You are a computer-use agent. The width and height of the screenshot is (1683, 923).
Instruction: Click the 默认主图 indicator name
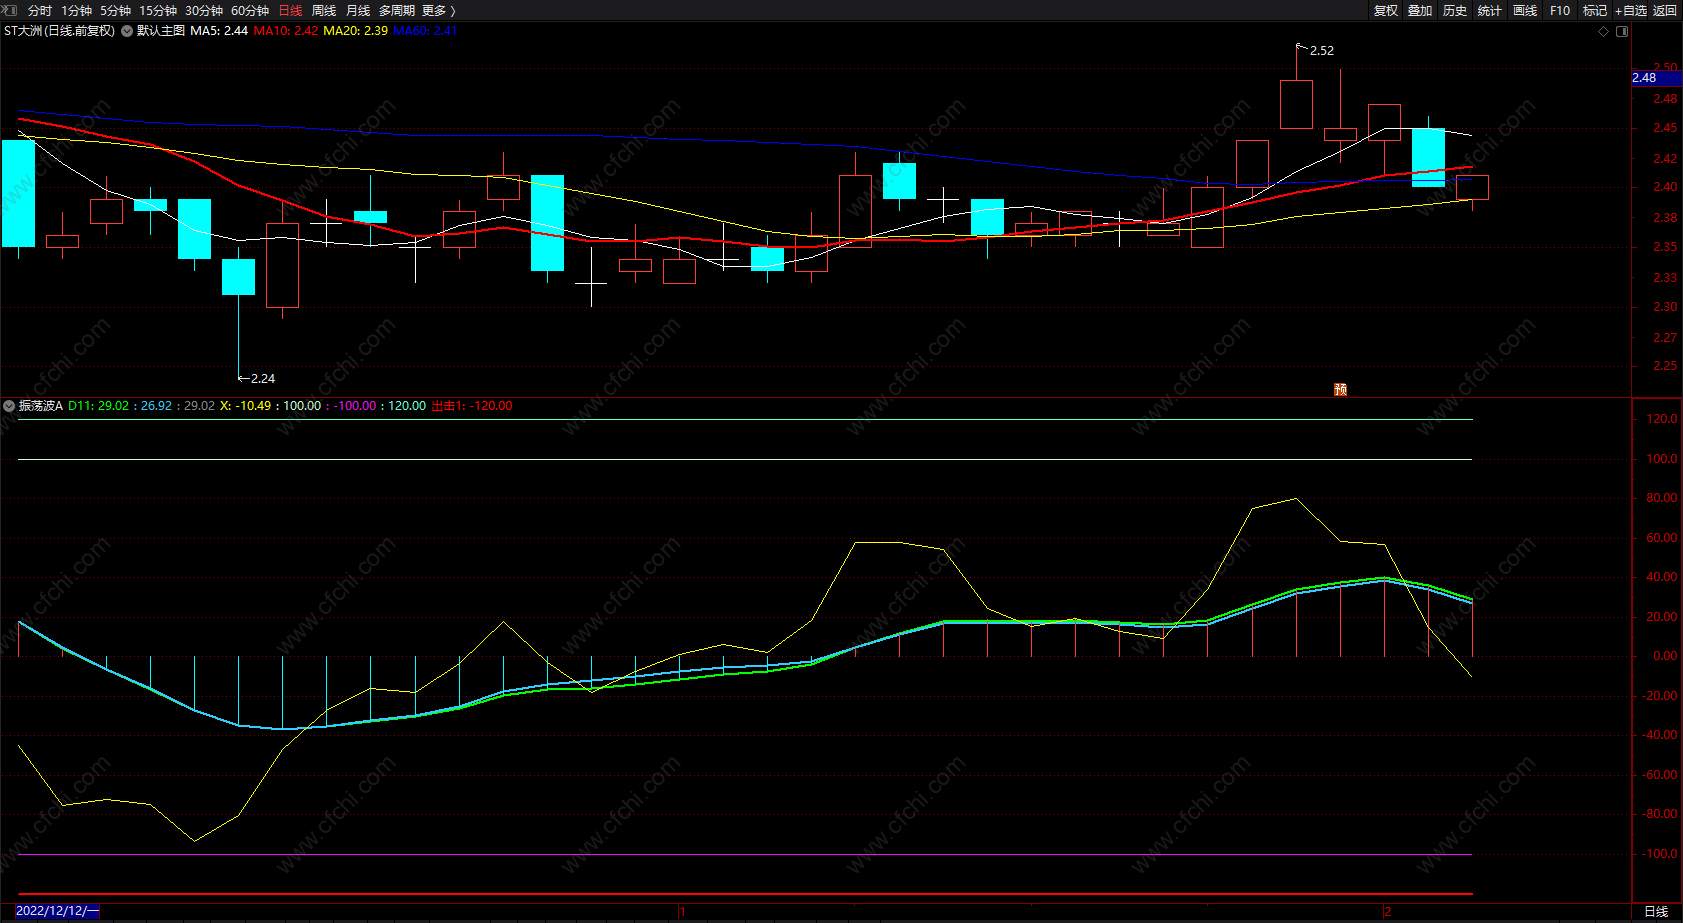click(x=161, y=31)
